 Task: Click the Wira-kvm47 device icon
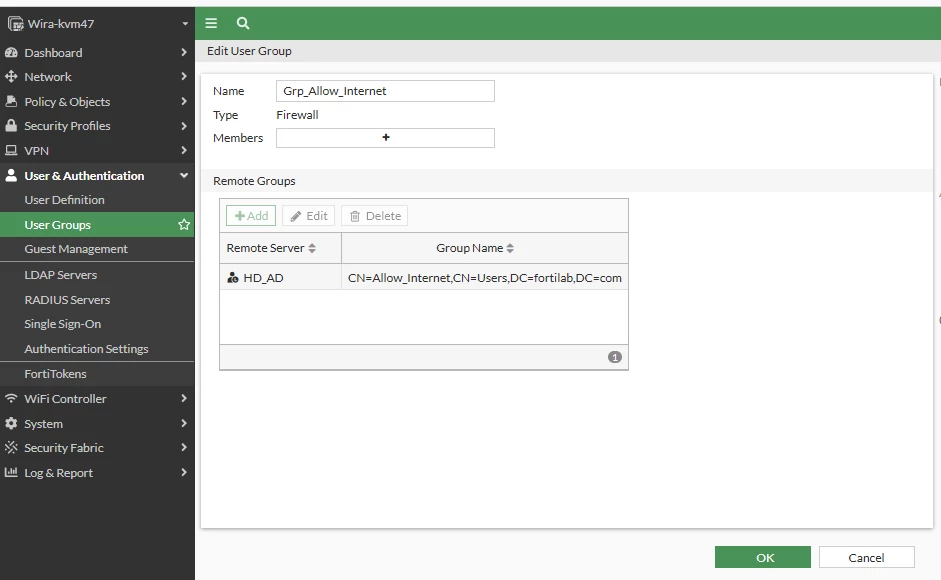tap(16, 24)
